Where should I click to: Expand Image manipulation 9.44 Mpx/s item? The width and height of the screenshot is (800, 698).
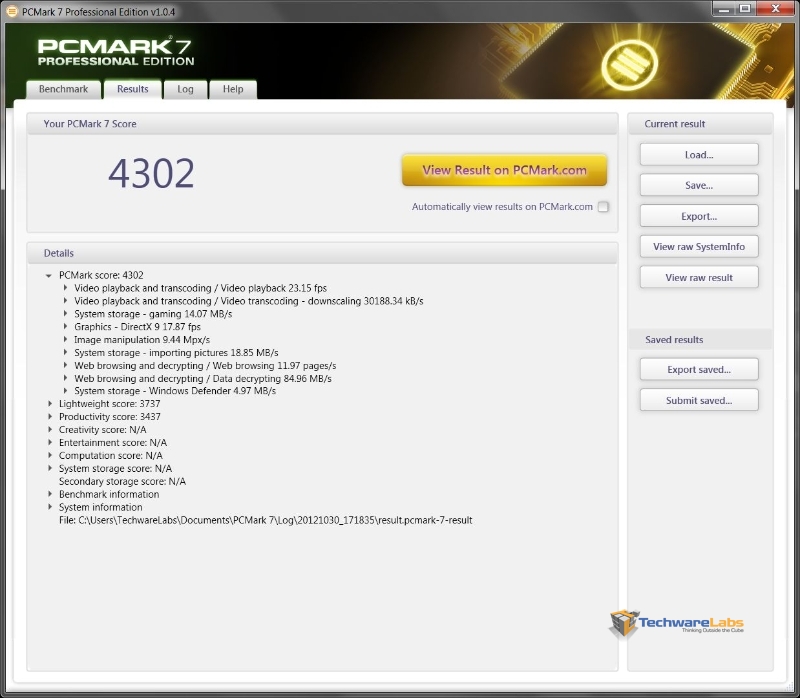coord(65,339)
